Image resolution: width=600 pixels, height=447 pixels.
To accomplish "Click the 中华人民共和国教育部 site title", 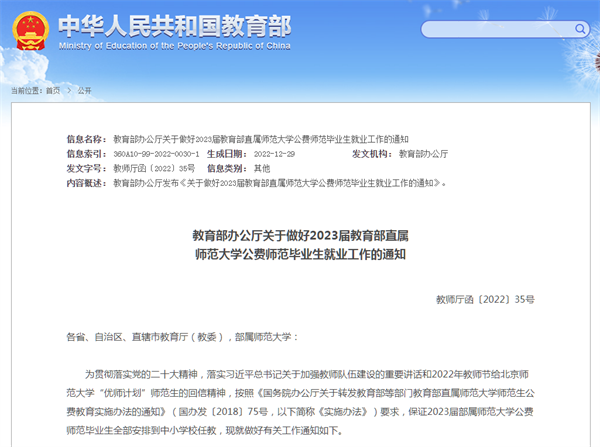I will [x=175, y=26].
